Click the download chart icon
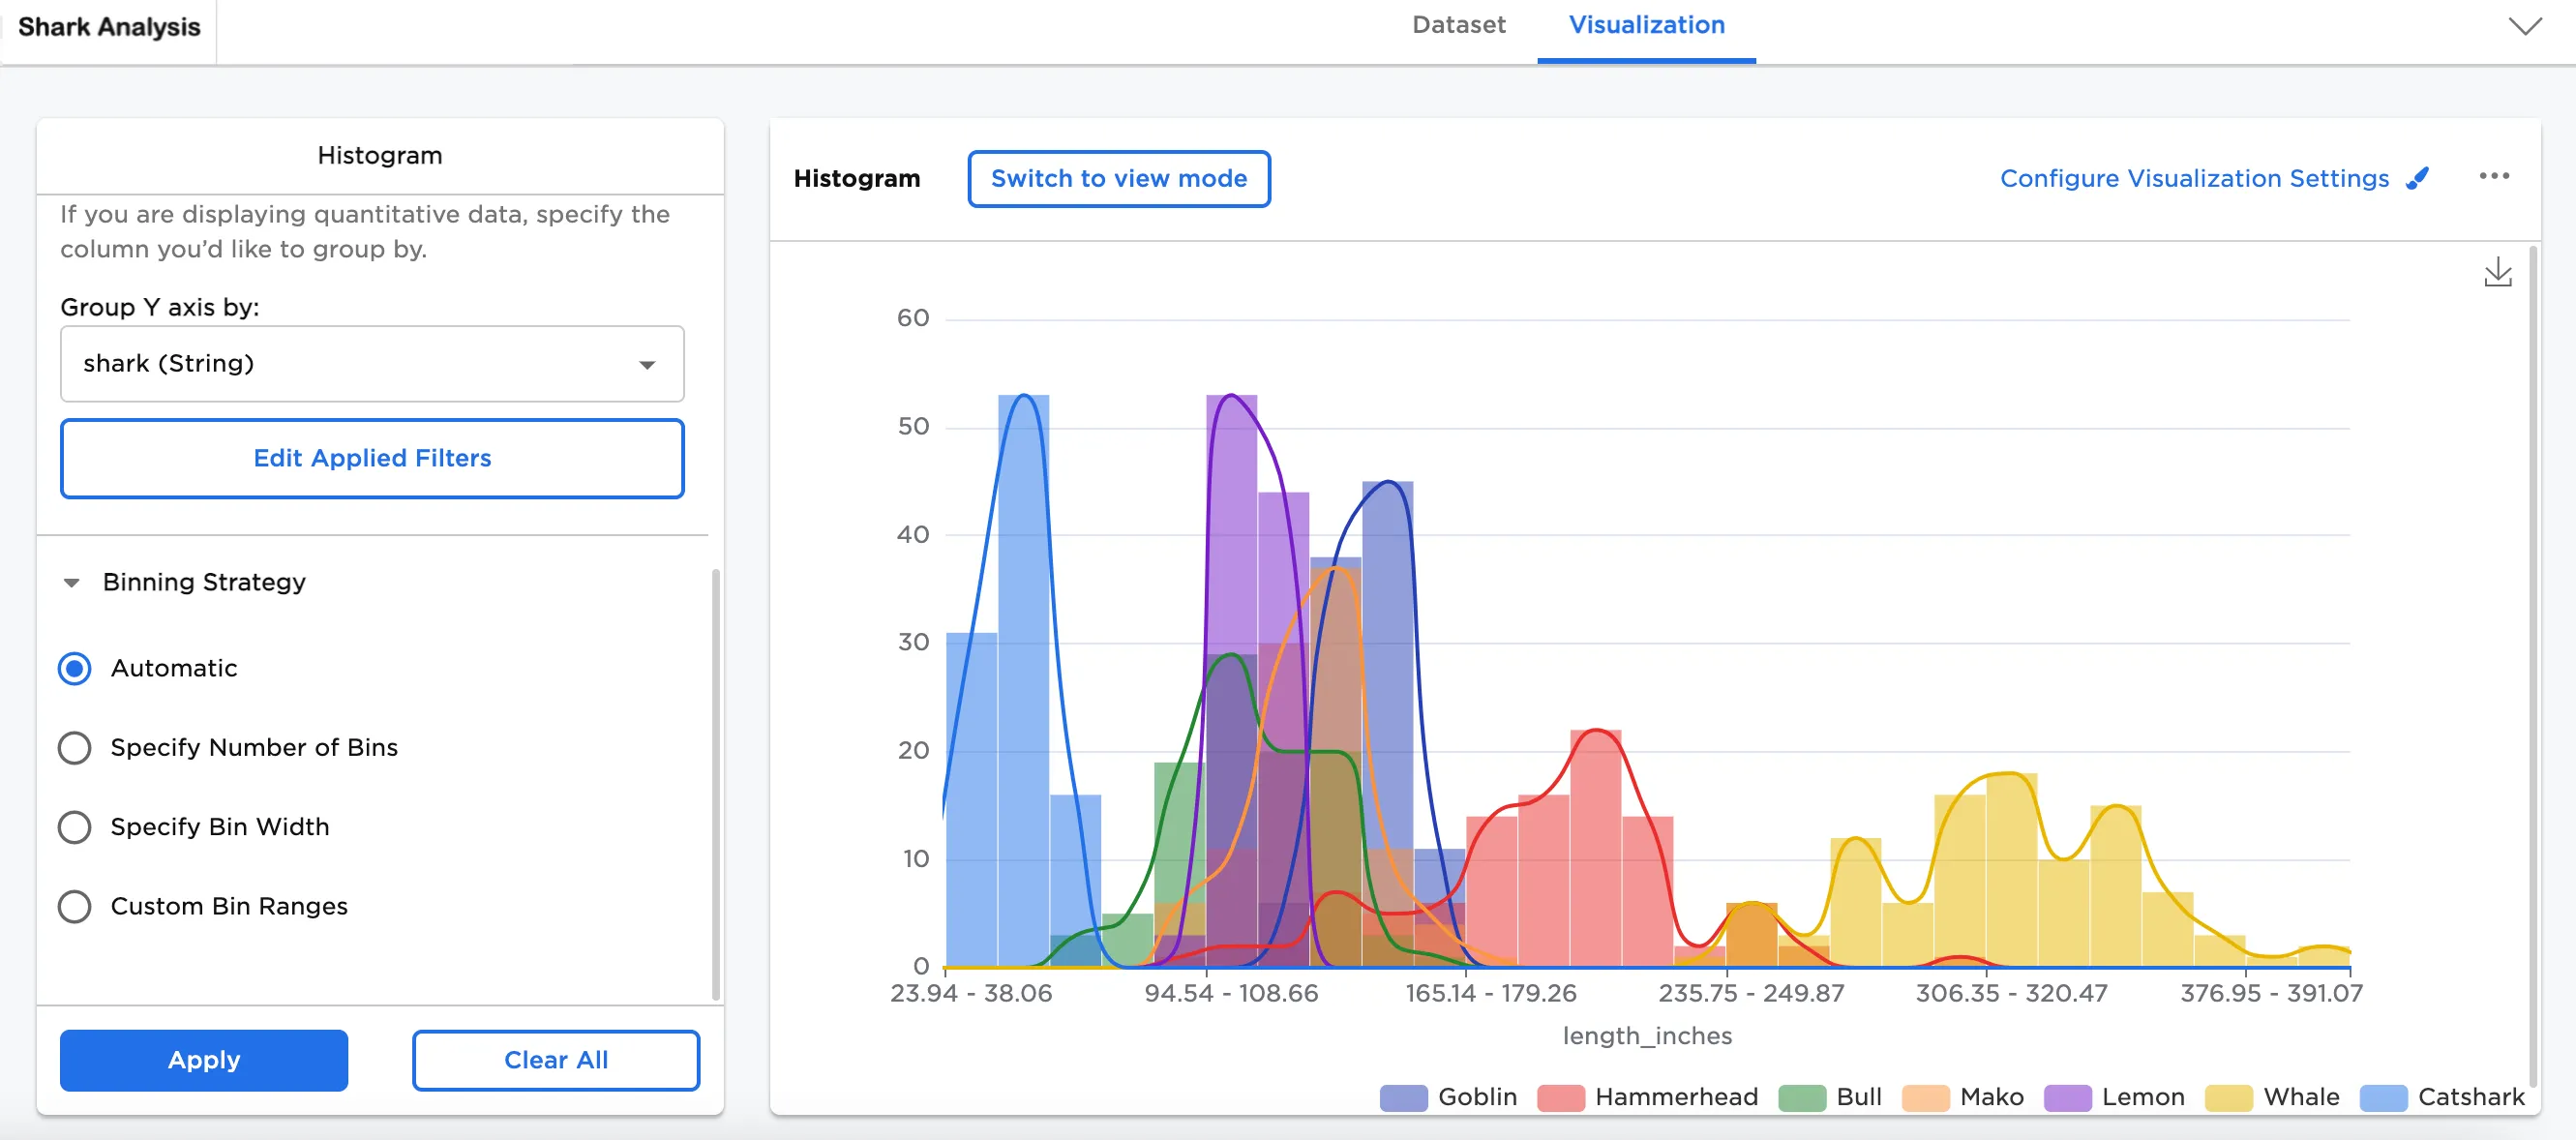The image size is (2576, 1140). 2497,272
